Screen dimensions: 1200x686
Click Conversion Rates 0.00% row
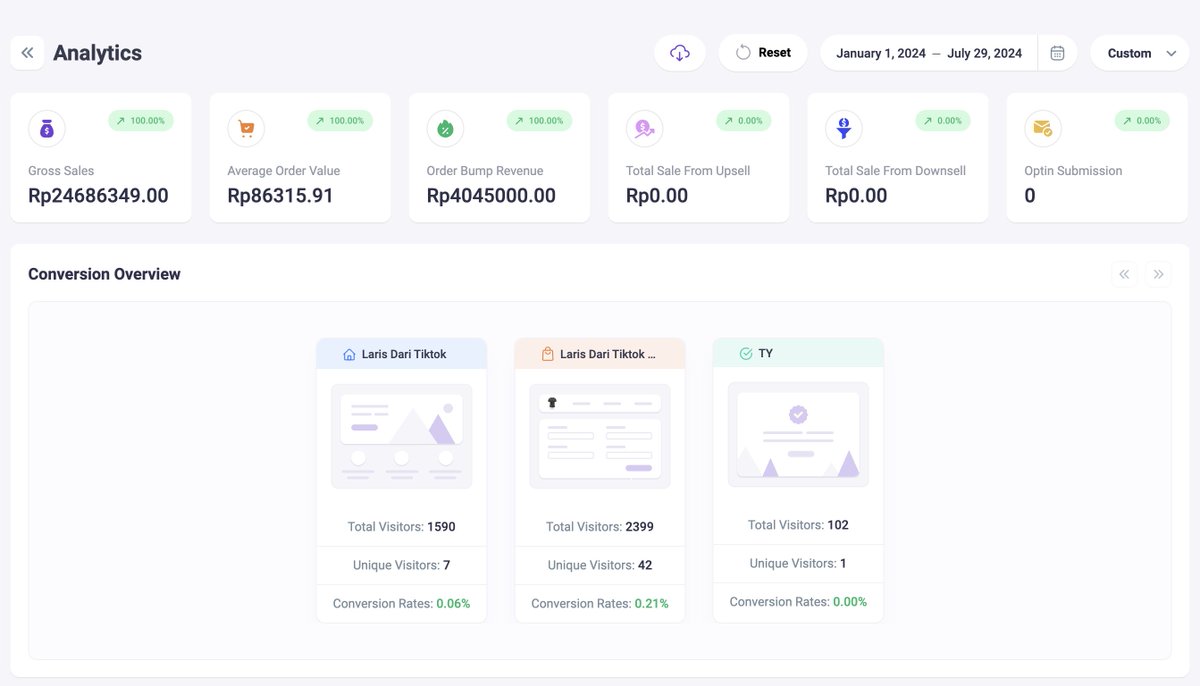pyautogui.click(x=798, y=601)
